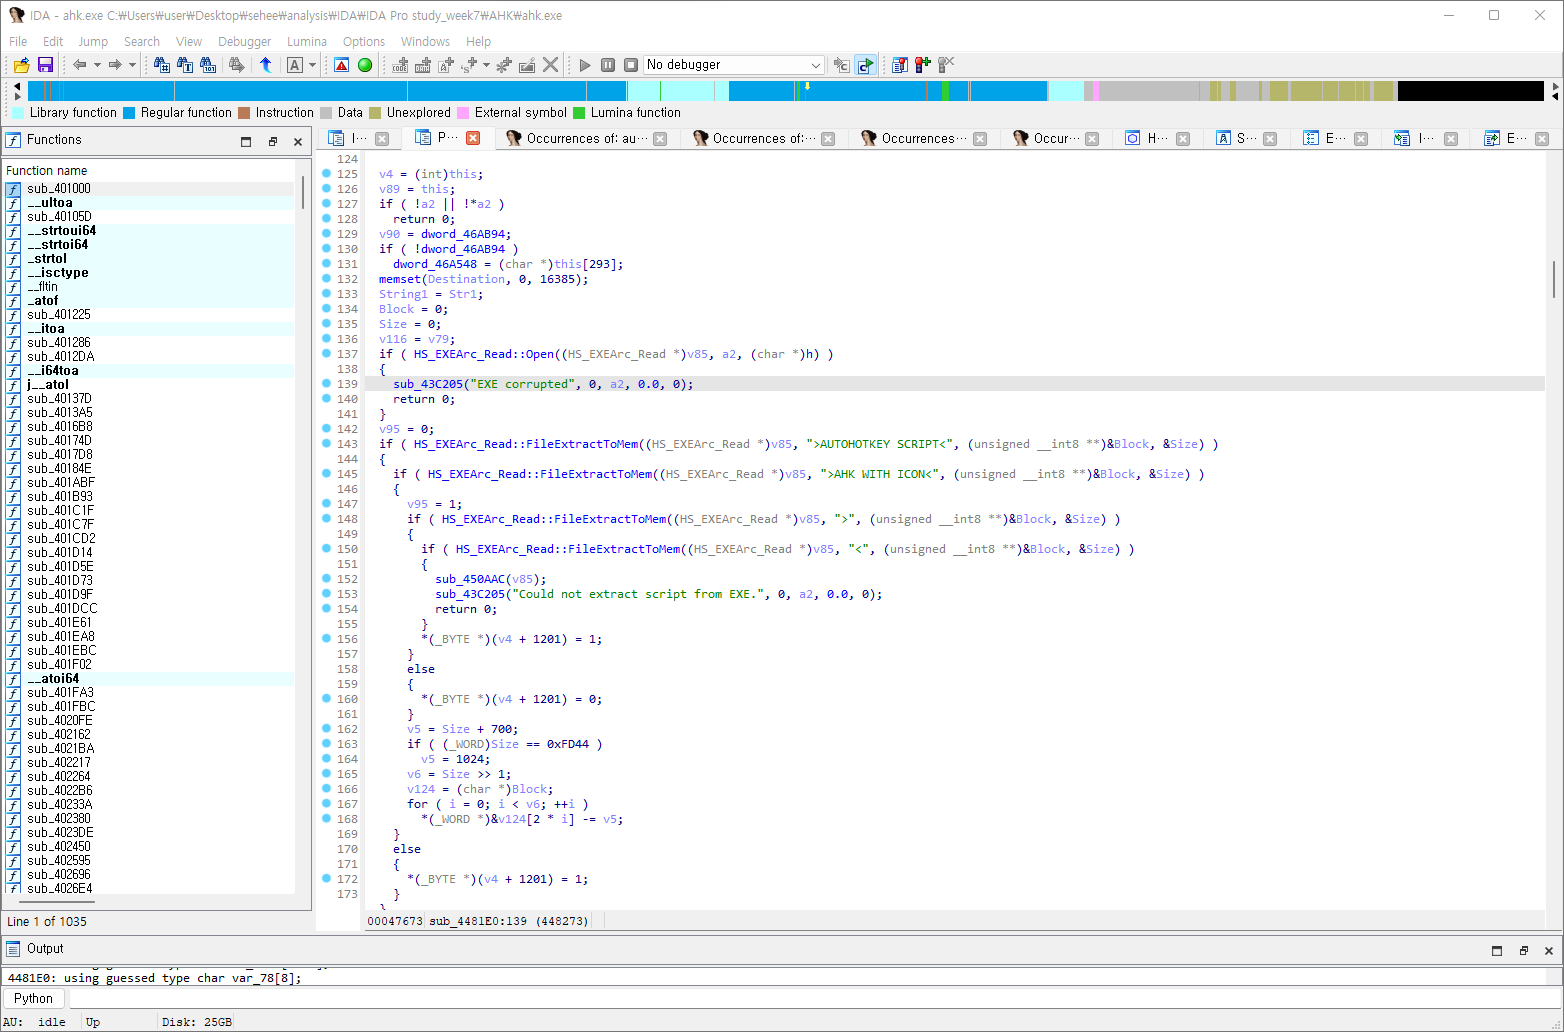Screen dimensions: 1564x1032
Task: Open the 'No debugger' selection dropdown
Action: (734, 65)
